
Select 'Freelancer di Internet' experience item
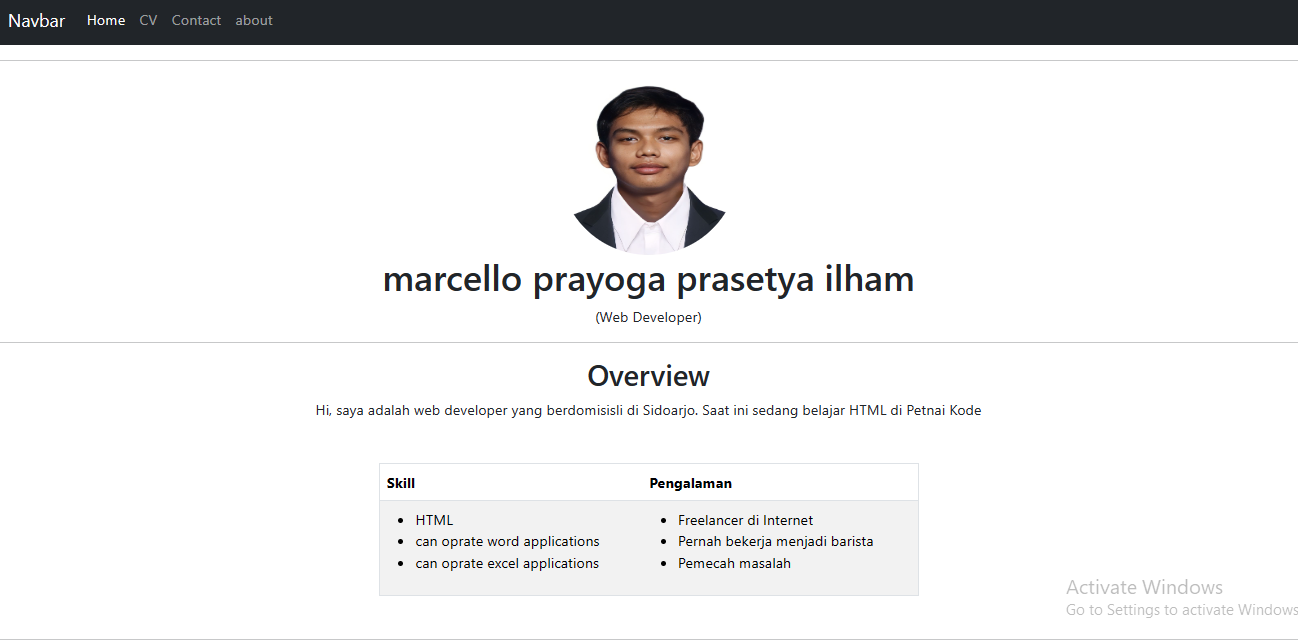pos(746,519)
